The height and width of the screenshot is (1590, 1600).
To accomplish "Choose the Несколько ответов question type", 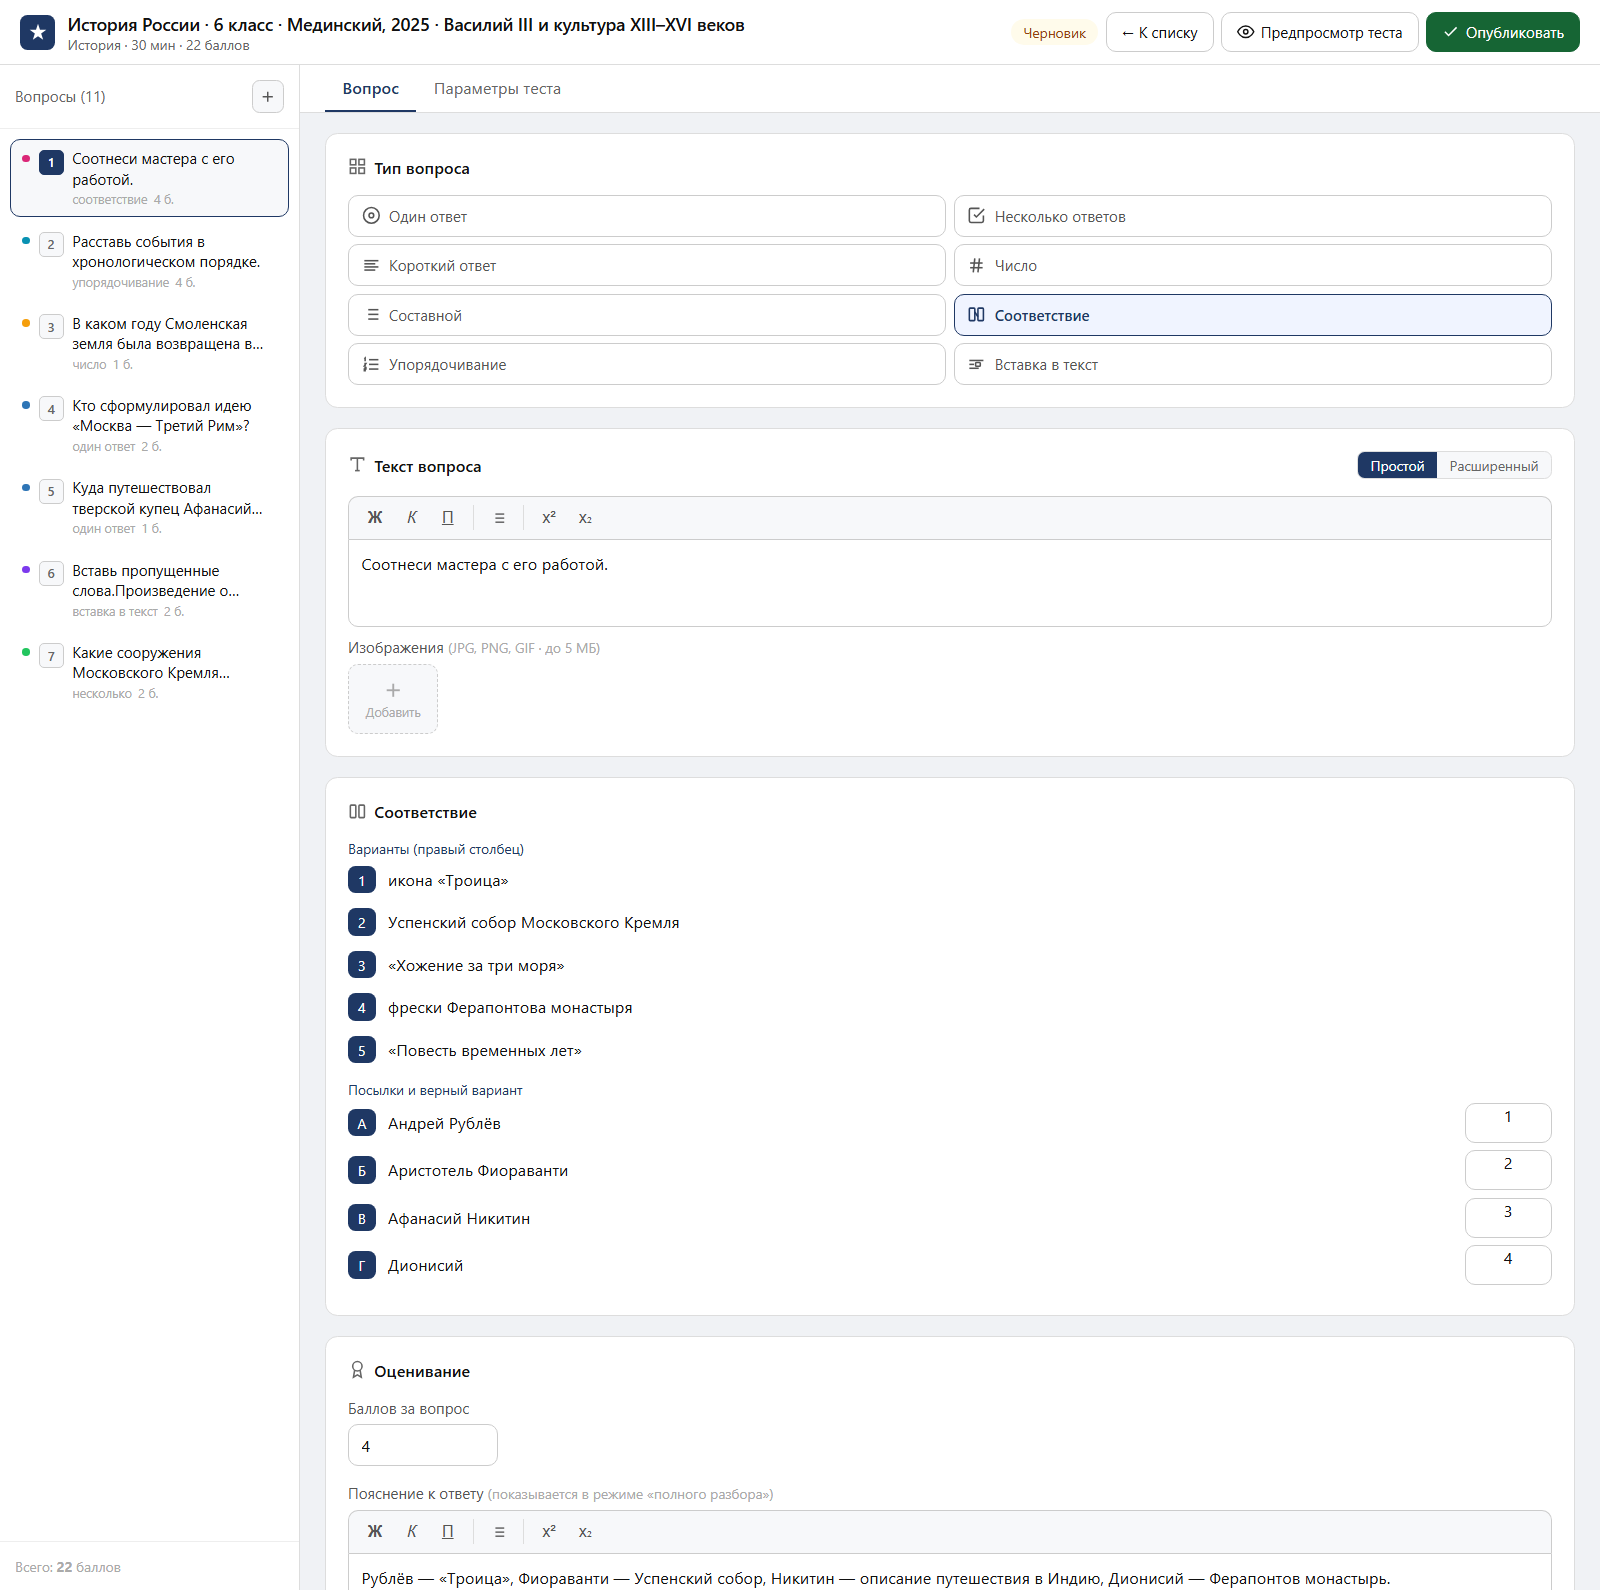I will click(1253, 216).
